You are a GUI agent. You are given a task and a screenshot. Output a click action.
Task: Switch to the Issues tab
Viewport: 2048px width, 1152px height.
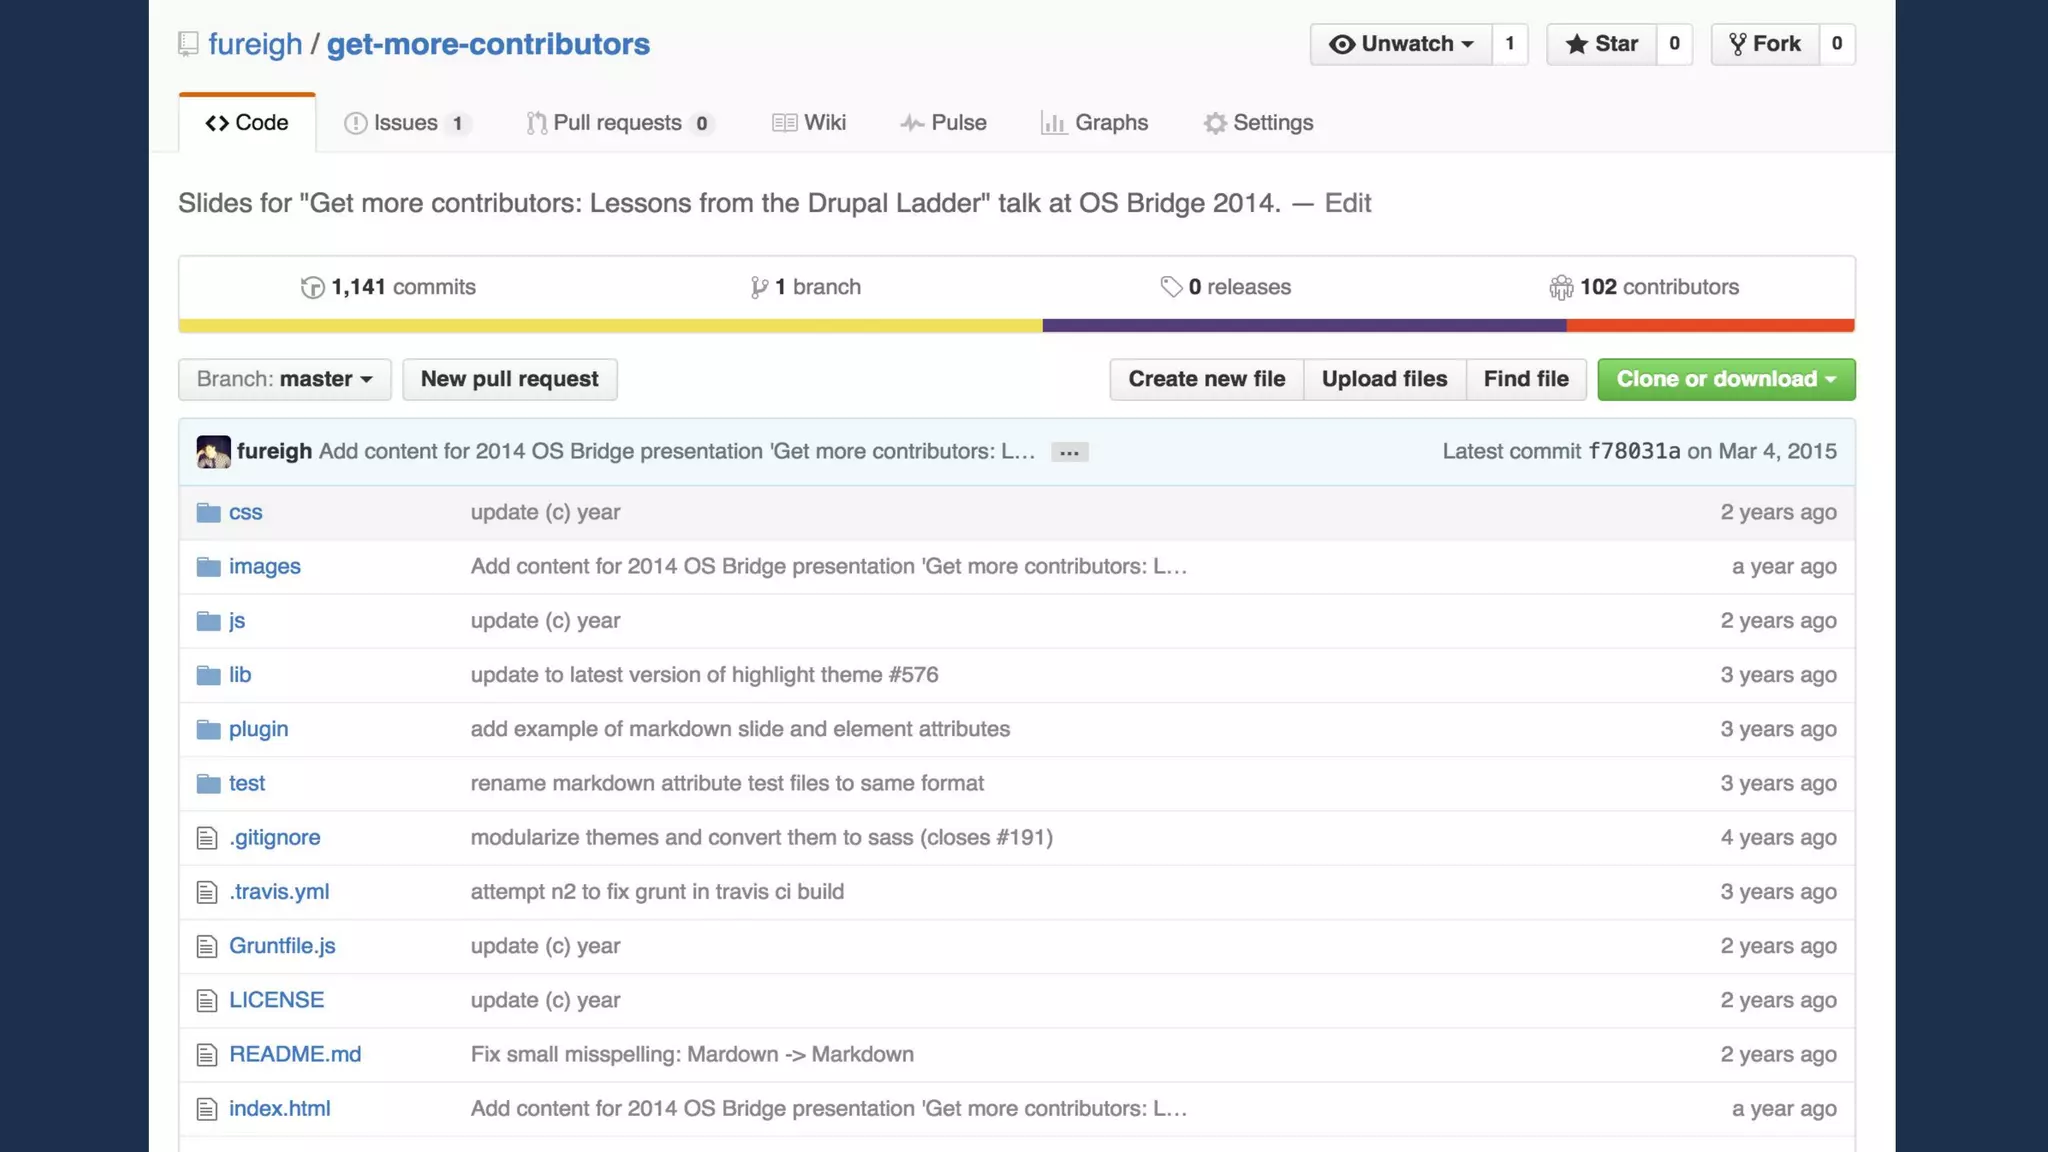pyautogui.click(x=404, y=123)
